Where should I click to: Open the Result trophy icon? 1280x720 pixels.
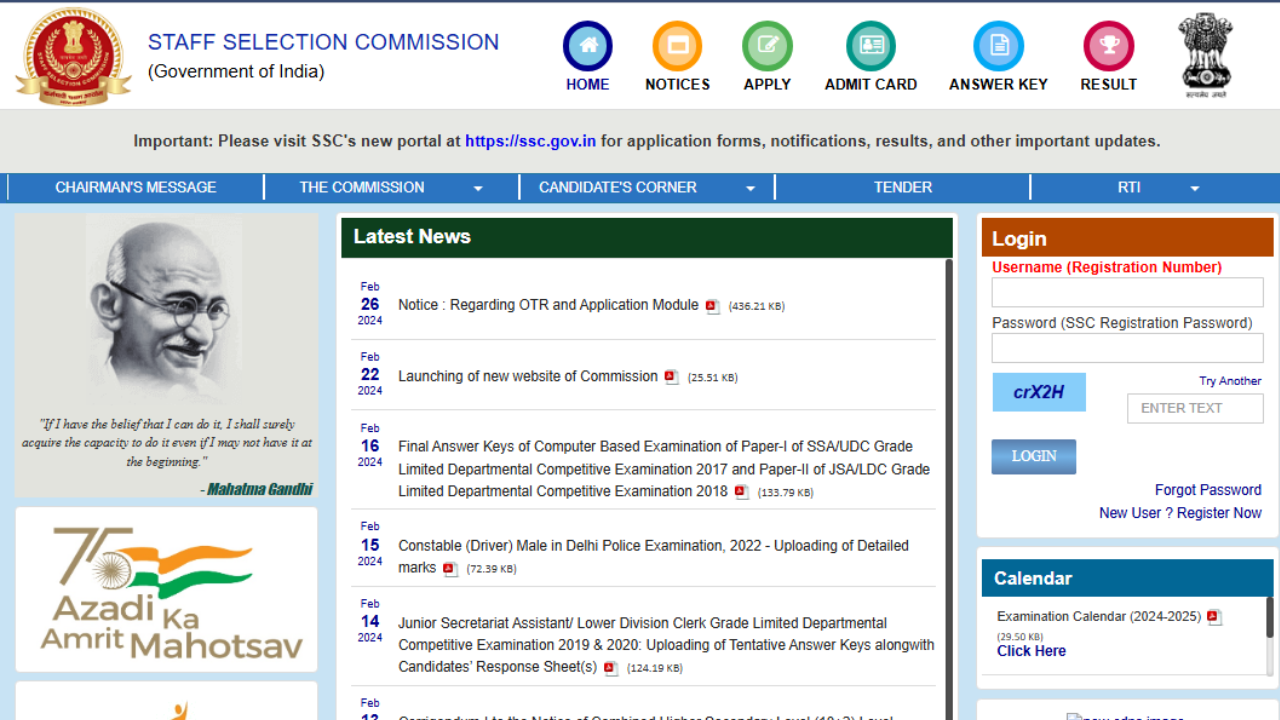tap(1108, 46)
